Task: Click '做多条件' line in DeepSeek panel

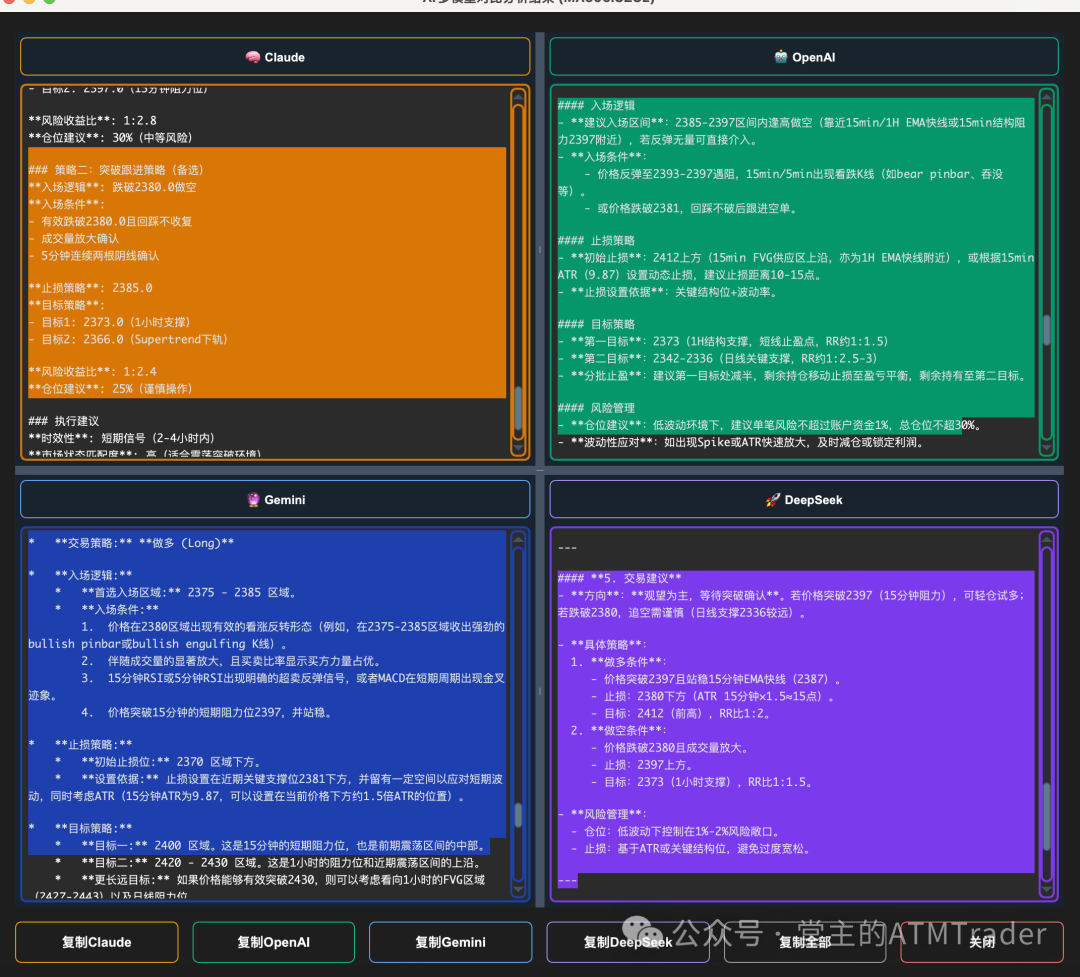Action: [x=619, y=662]
